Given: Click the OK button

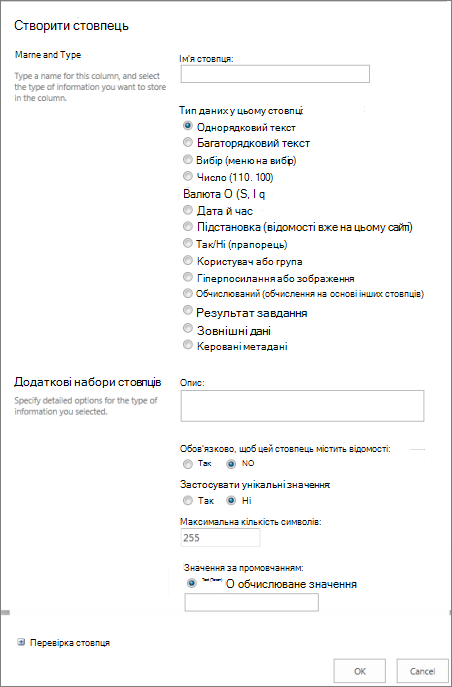Looking at the screenshot, I should [360, 670].
